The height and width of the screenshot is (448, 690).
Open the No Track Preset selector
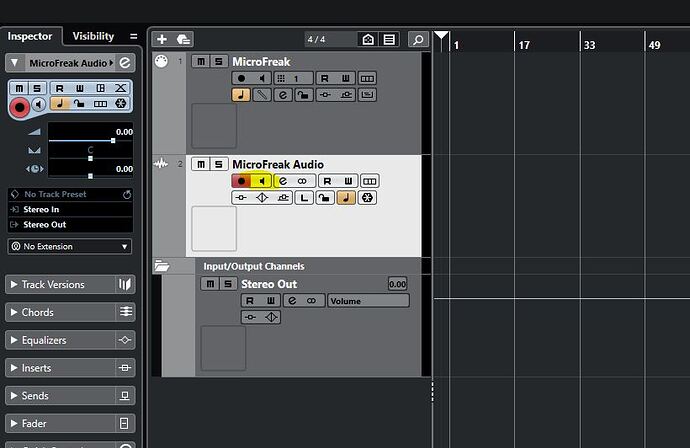point(70,194)
